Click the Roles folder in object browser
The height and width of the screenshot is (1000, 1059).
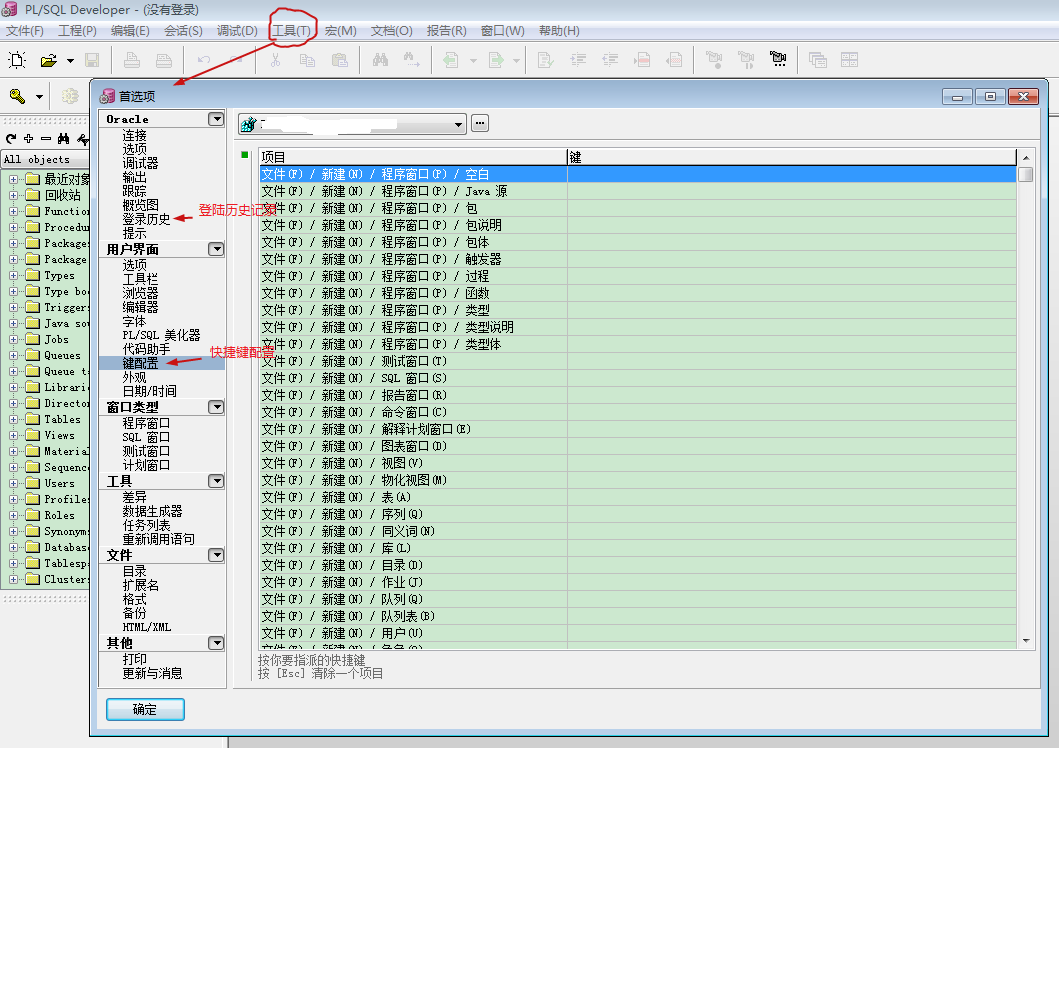[x=51, y=516]
